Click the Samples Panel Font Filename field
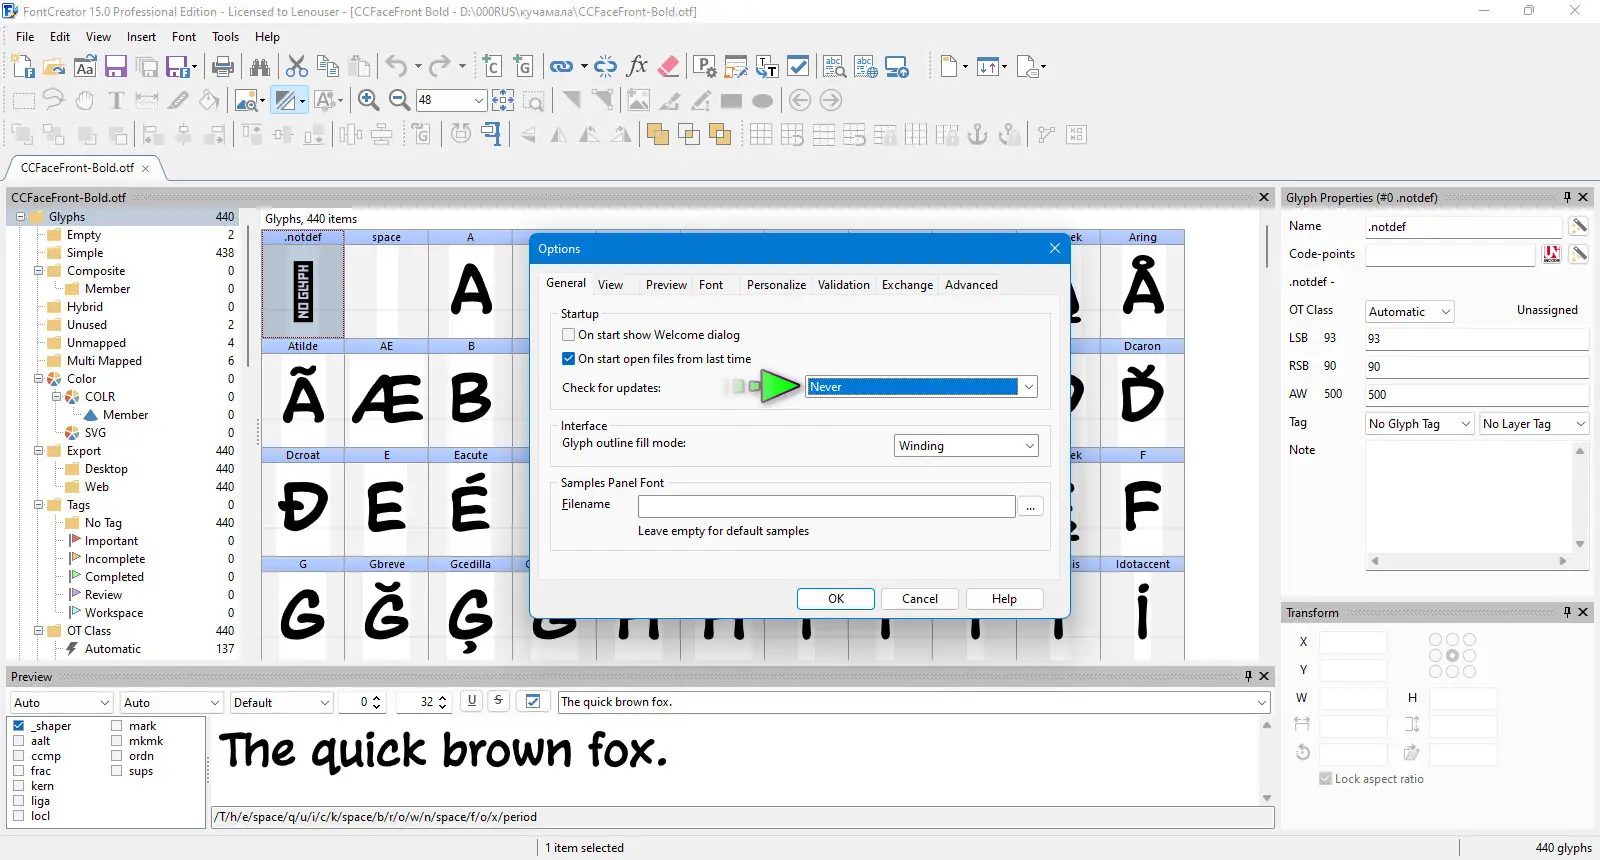 (827, 506)
